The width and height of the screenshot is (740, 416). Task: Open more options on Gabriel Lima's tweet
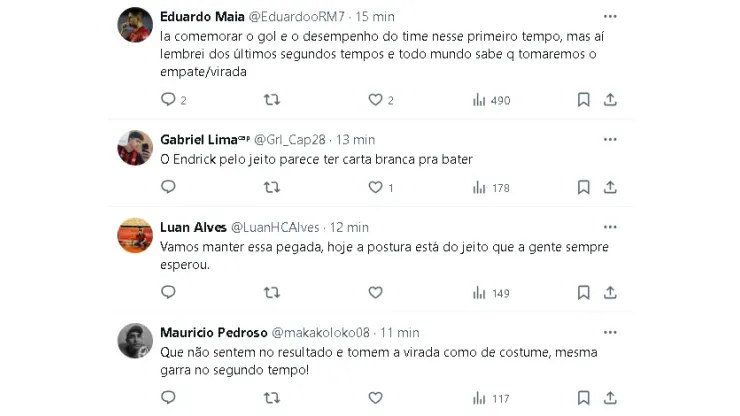tap(610, 139)
